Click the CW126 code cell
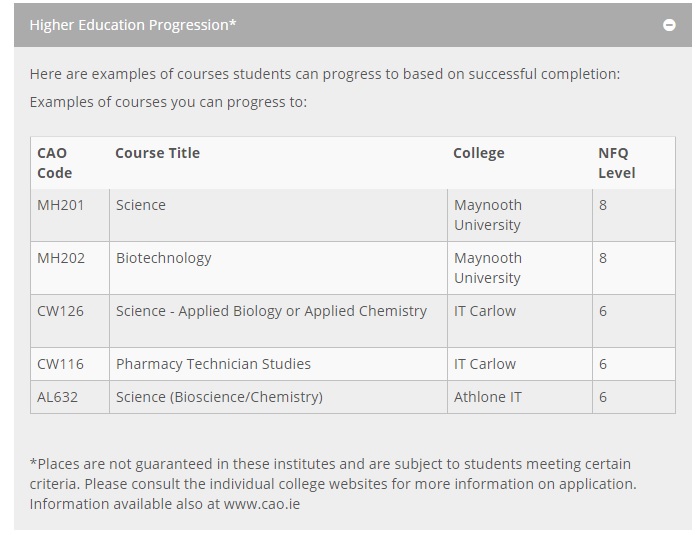This screenshot has width=699, height=535. pos(70,321)
